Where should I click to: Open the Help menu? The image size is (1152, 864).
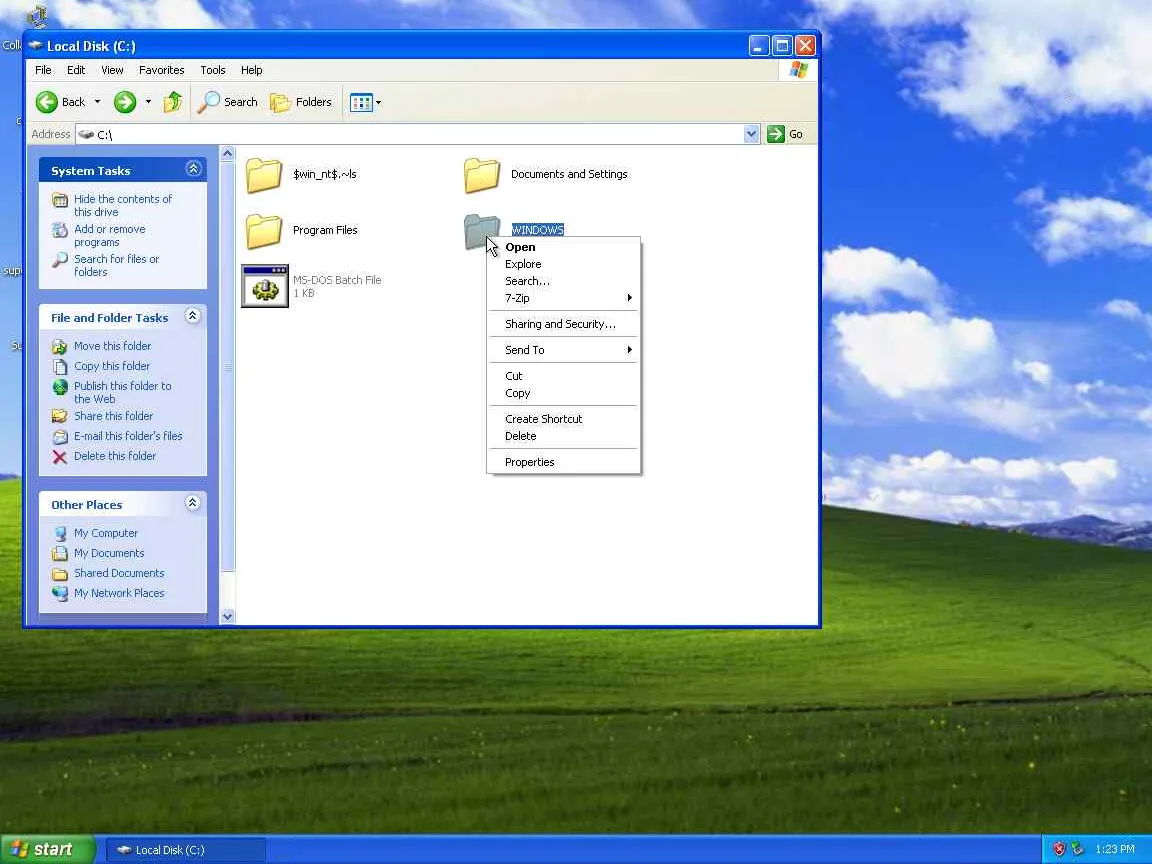[x=251, y=70]
